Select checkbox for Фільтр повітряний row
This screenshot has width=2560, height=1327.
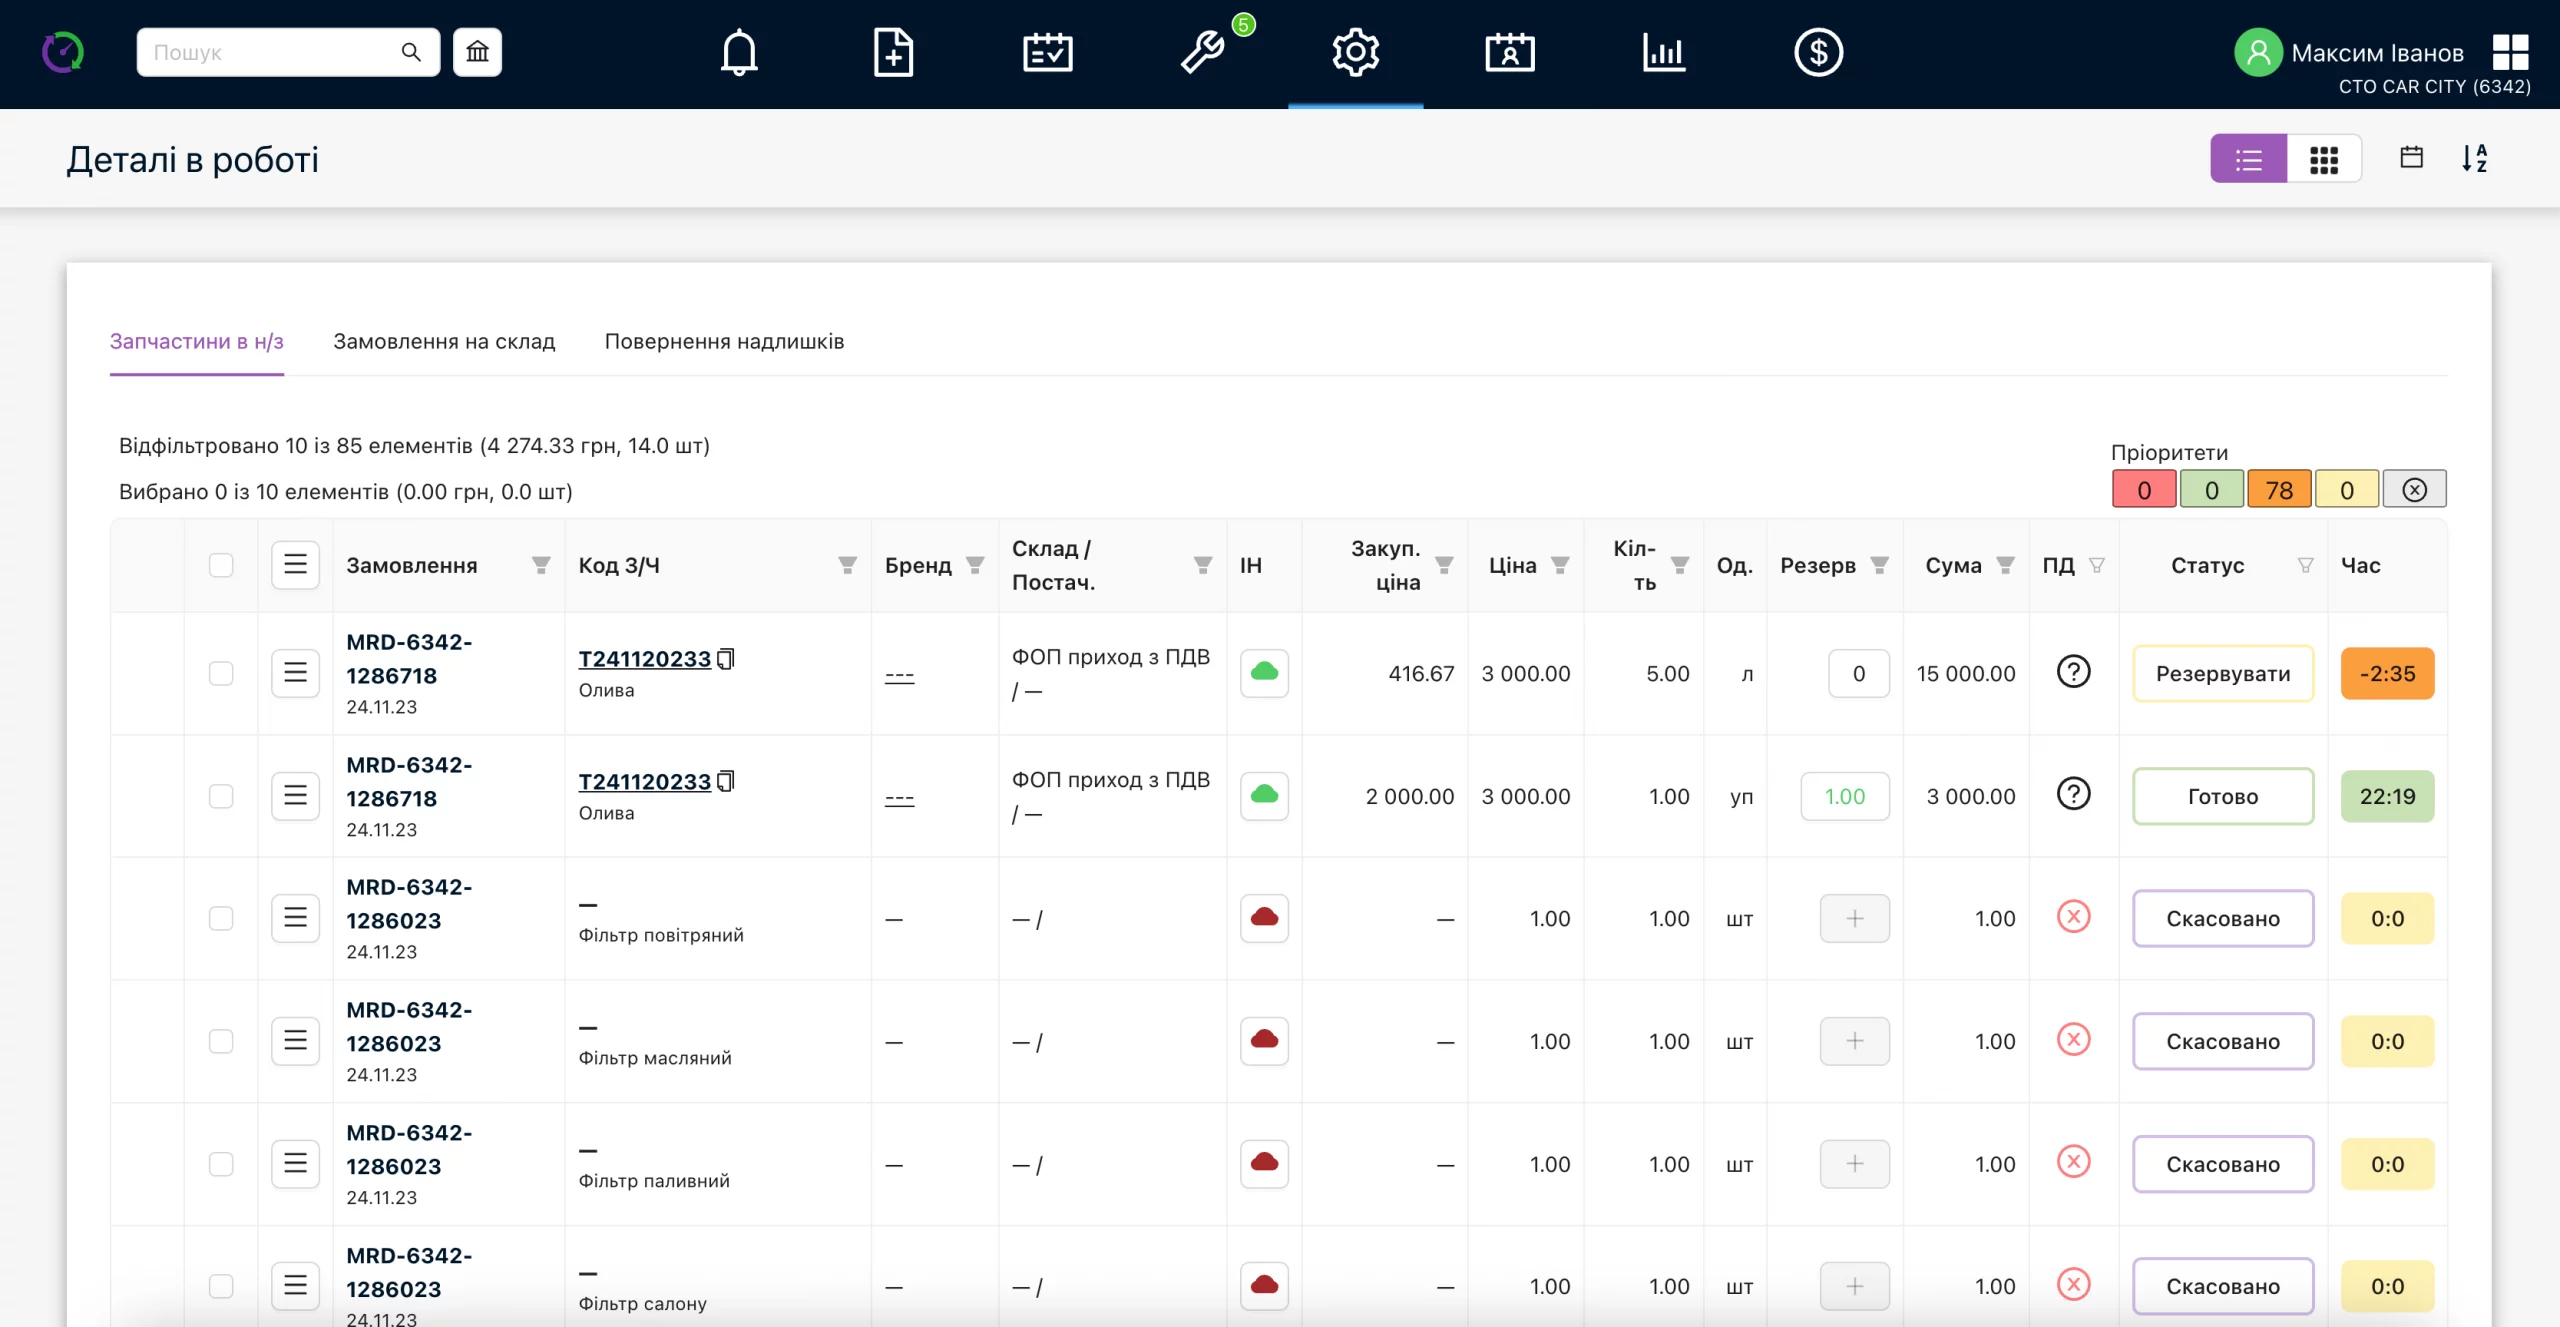tap(221, 918)
